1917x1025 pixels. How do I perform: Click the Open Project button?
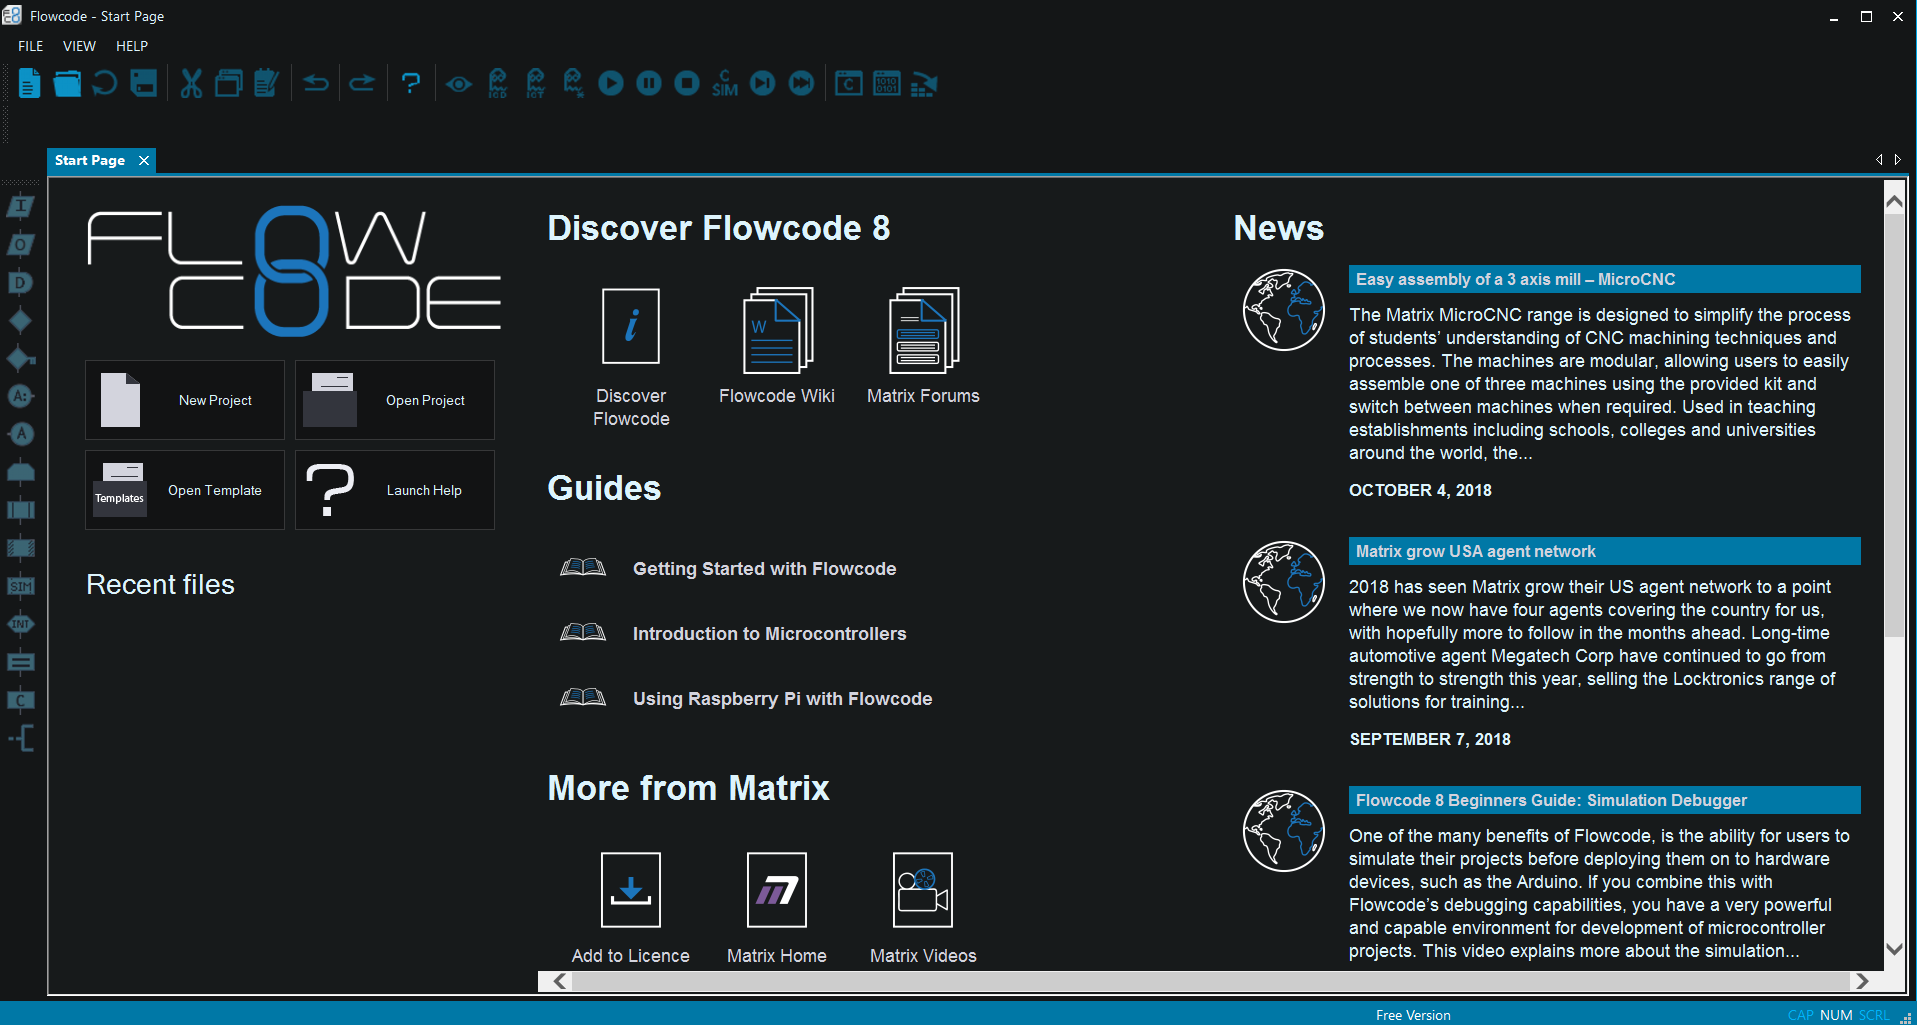395,400
